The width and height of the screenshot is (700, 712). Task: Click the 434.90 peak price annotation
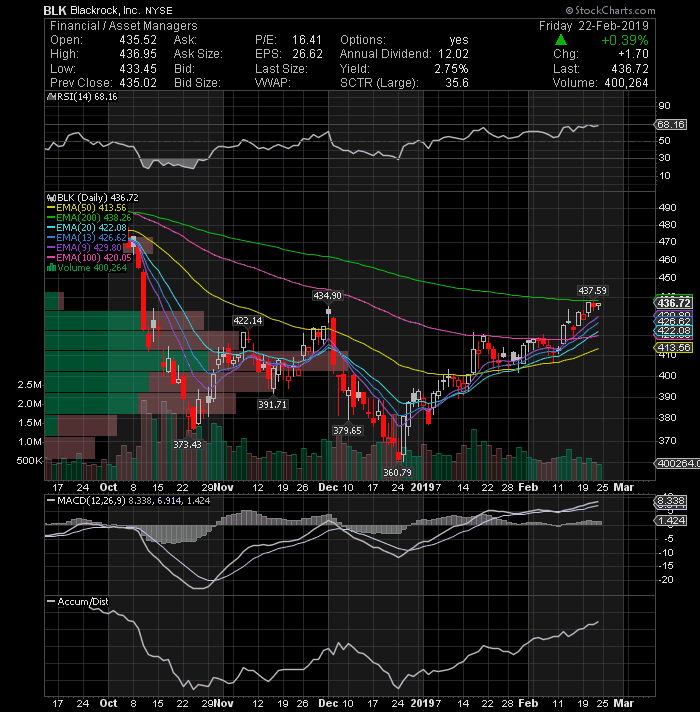(x=327, y=296)
